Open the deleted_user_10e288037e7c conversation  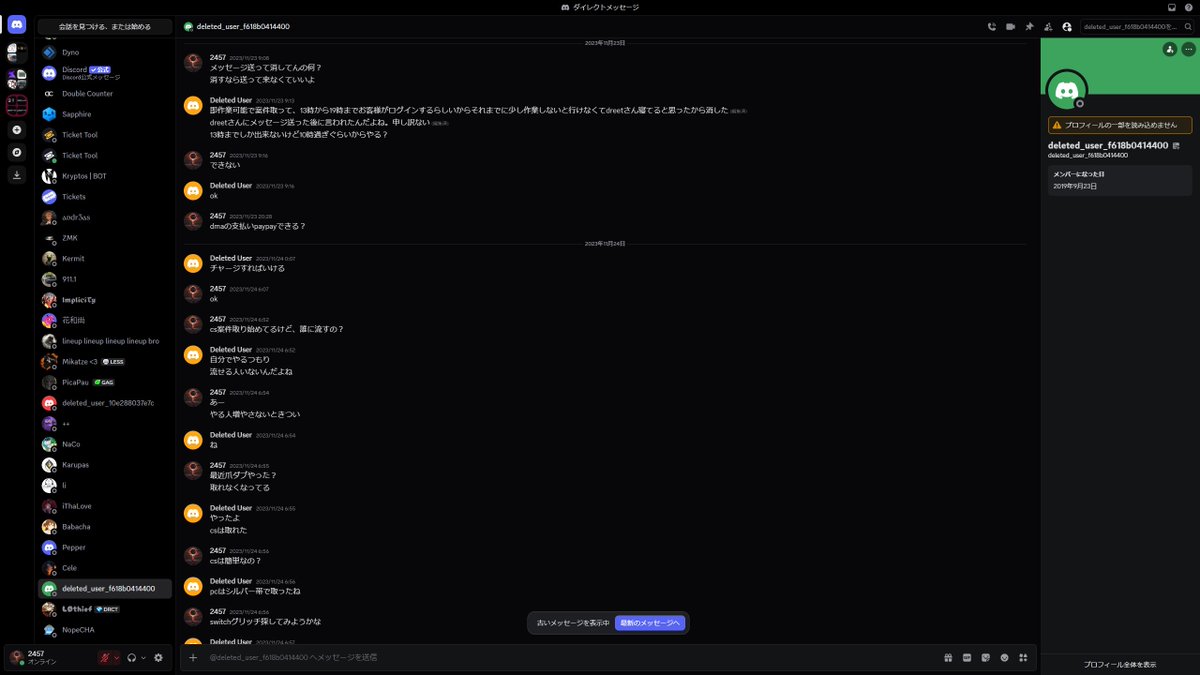point(105,403)
